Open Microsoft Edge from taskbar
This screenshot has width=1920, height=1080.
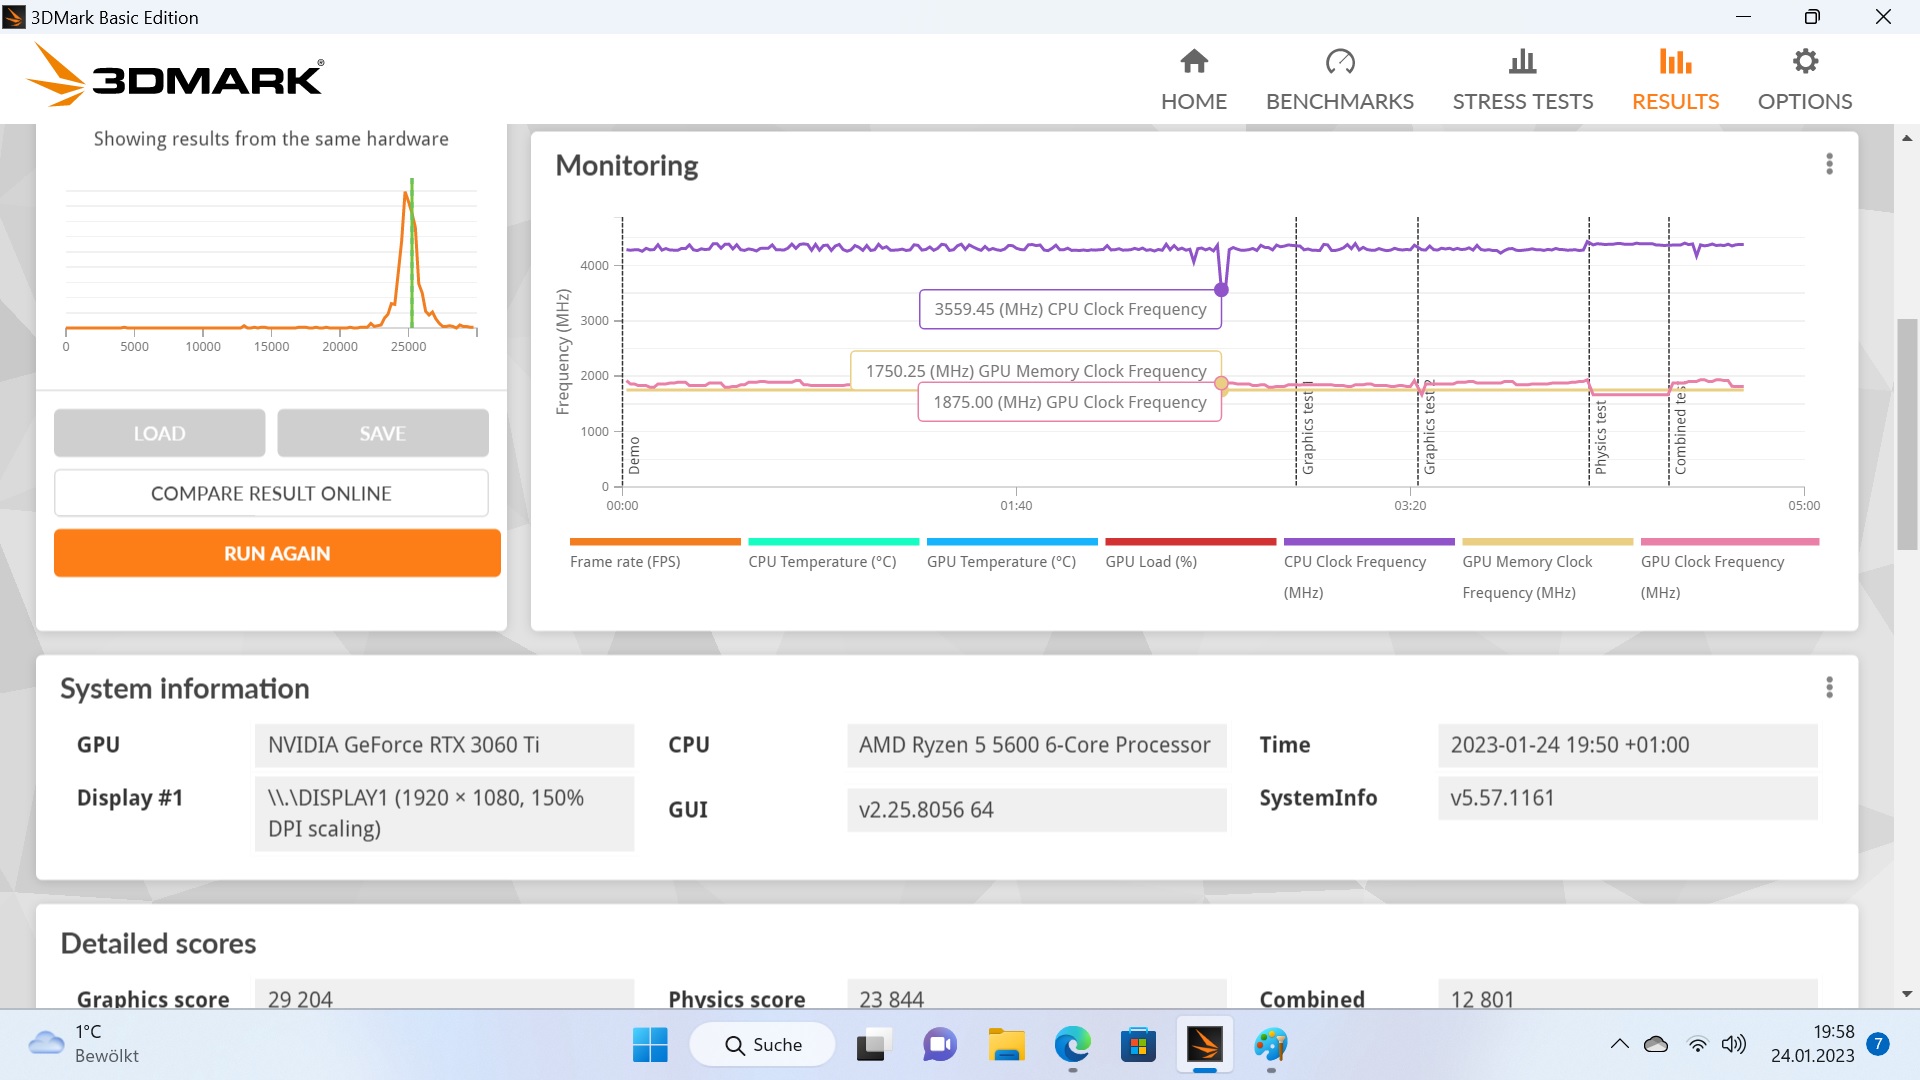(x=1072, y=1045)
